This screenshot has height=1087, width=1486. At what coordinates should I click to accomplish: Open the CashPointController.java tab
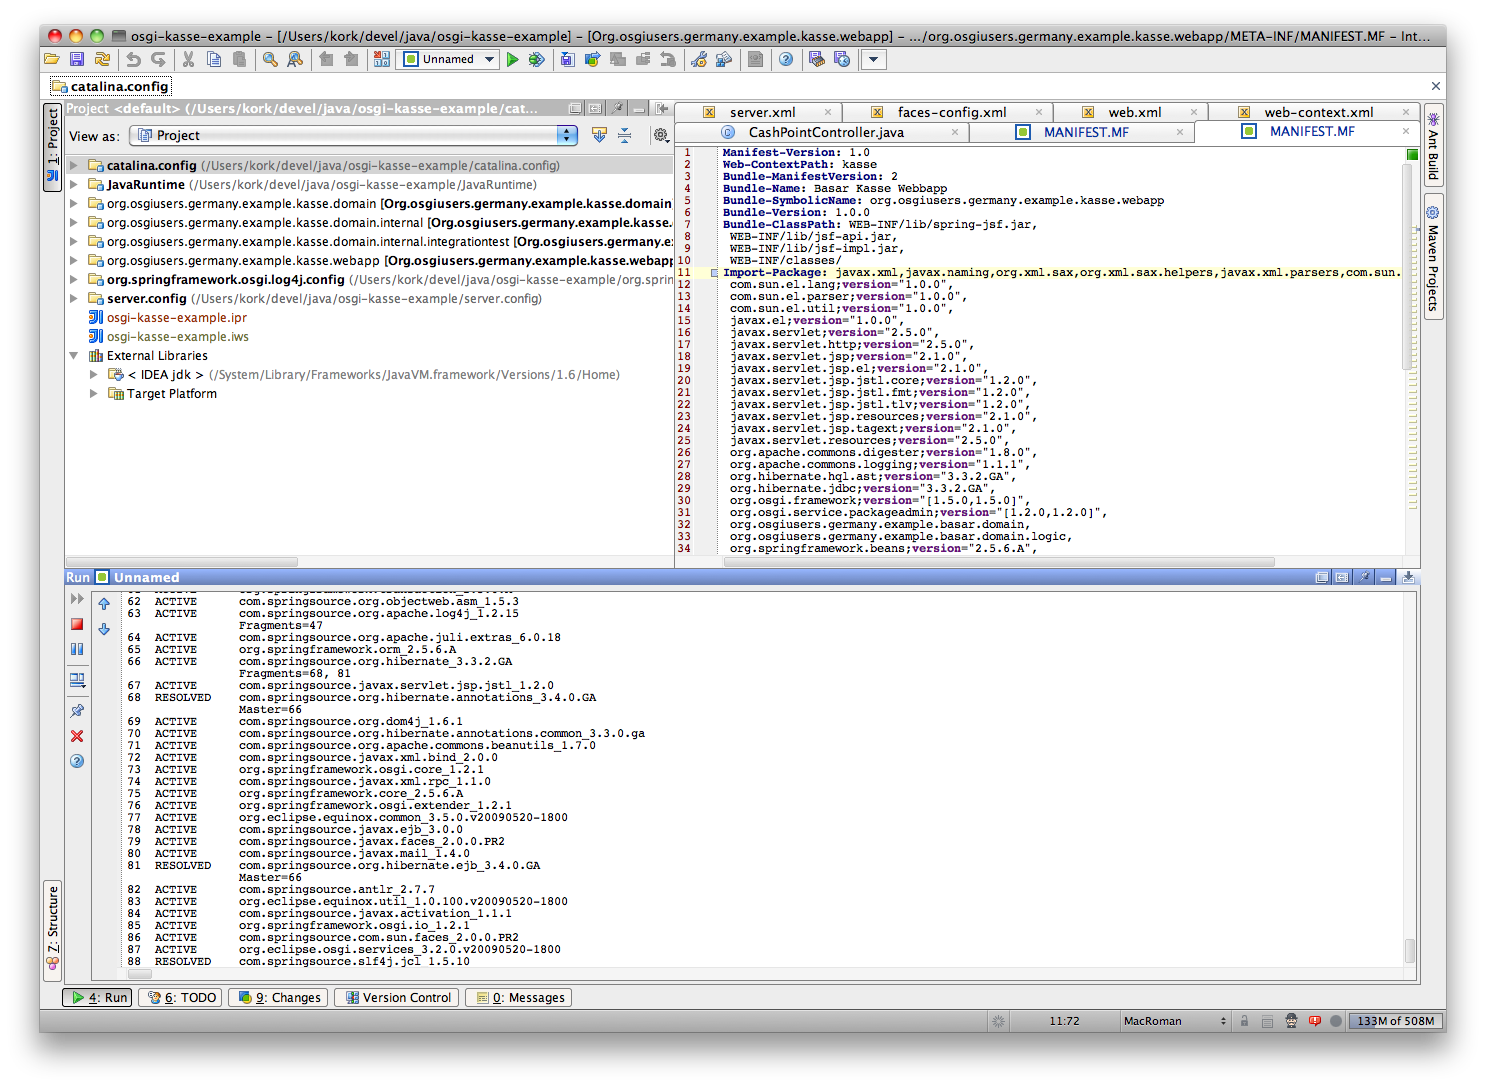[825, 132]
